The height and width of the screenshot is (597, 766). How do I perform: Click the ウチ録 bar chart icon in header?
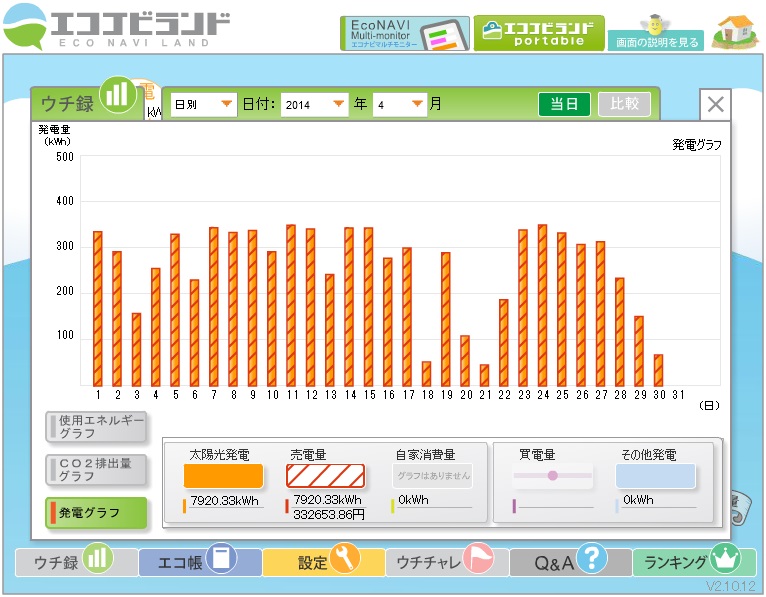point(117,94)
